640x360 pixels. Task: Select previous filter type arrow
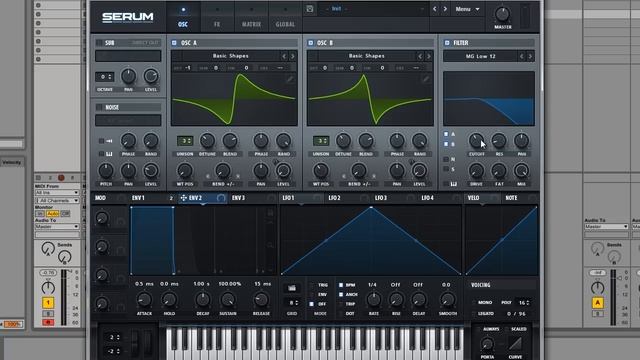tap(521, 56)
